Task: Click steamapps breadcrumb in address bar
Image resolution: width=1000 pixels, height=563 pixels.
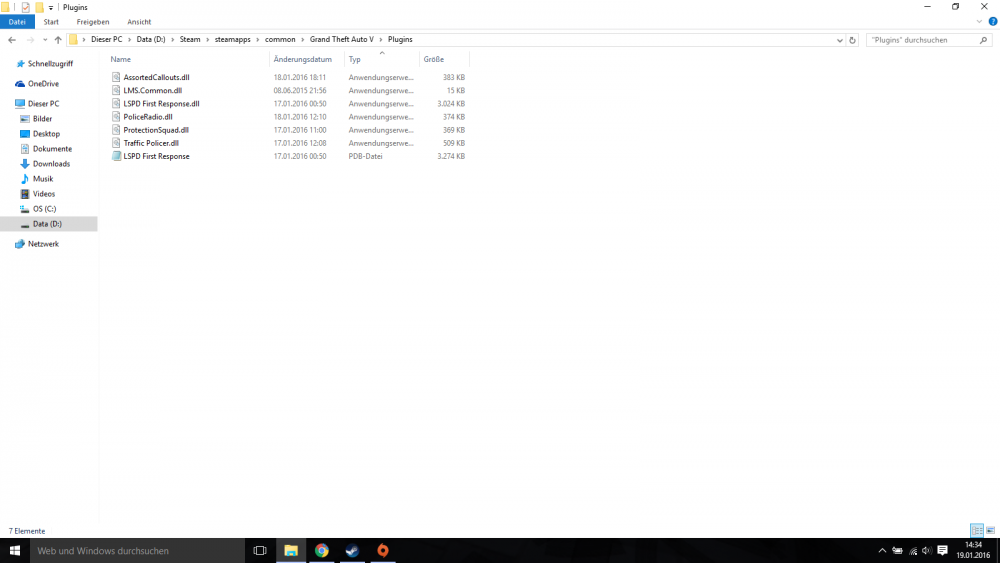Action: [233, 40]
